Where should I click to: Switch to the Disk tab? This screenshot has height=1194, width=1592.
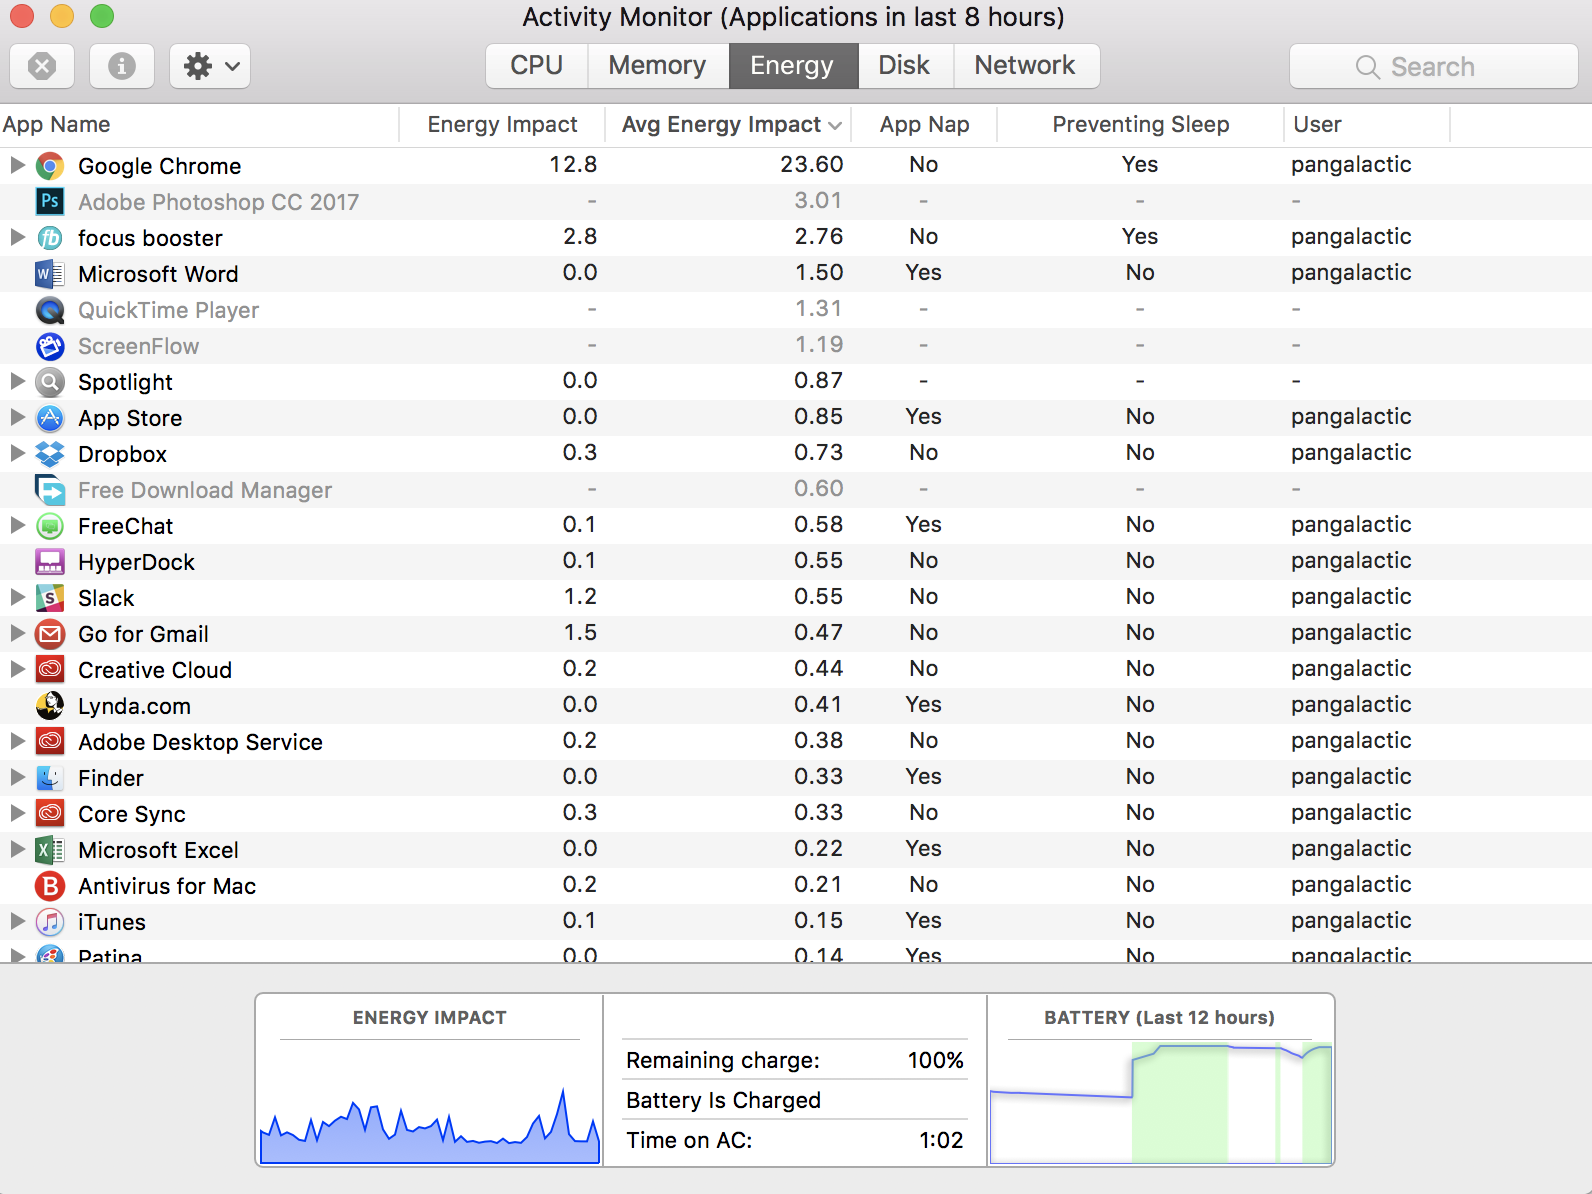pos(905,66)
